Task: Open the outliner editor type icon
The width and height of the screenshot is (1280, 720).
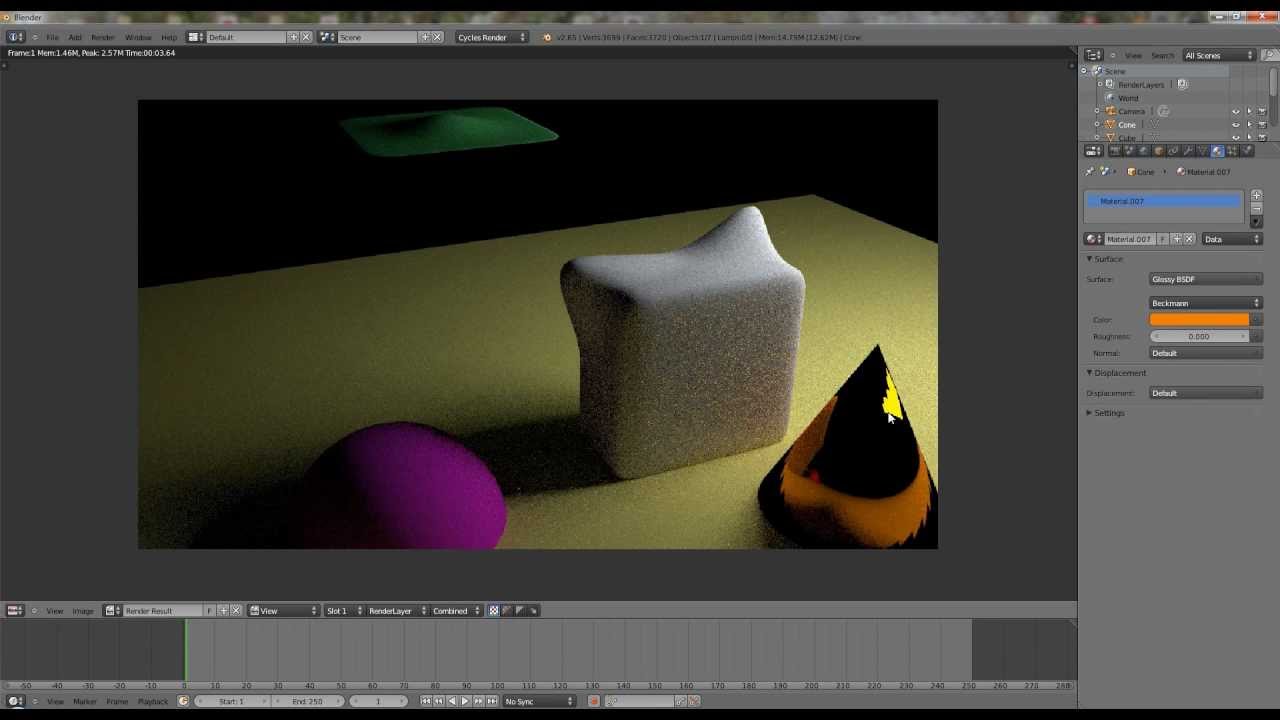Action: click(1093, 55)
